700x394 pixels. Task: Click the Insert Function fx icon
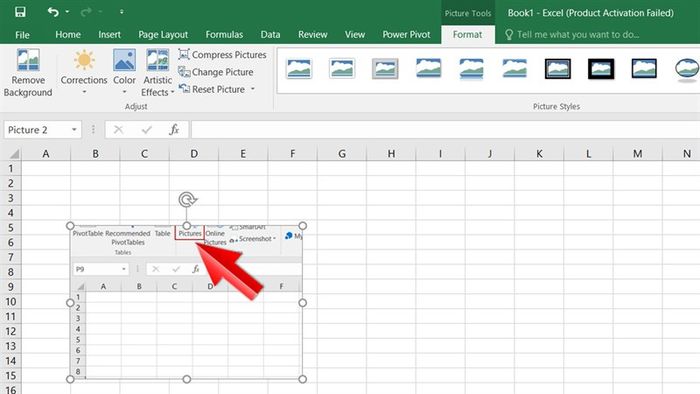(174, 130)
